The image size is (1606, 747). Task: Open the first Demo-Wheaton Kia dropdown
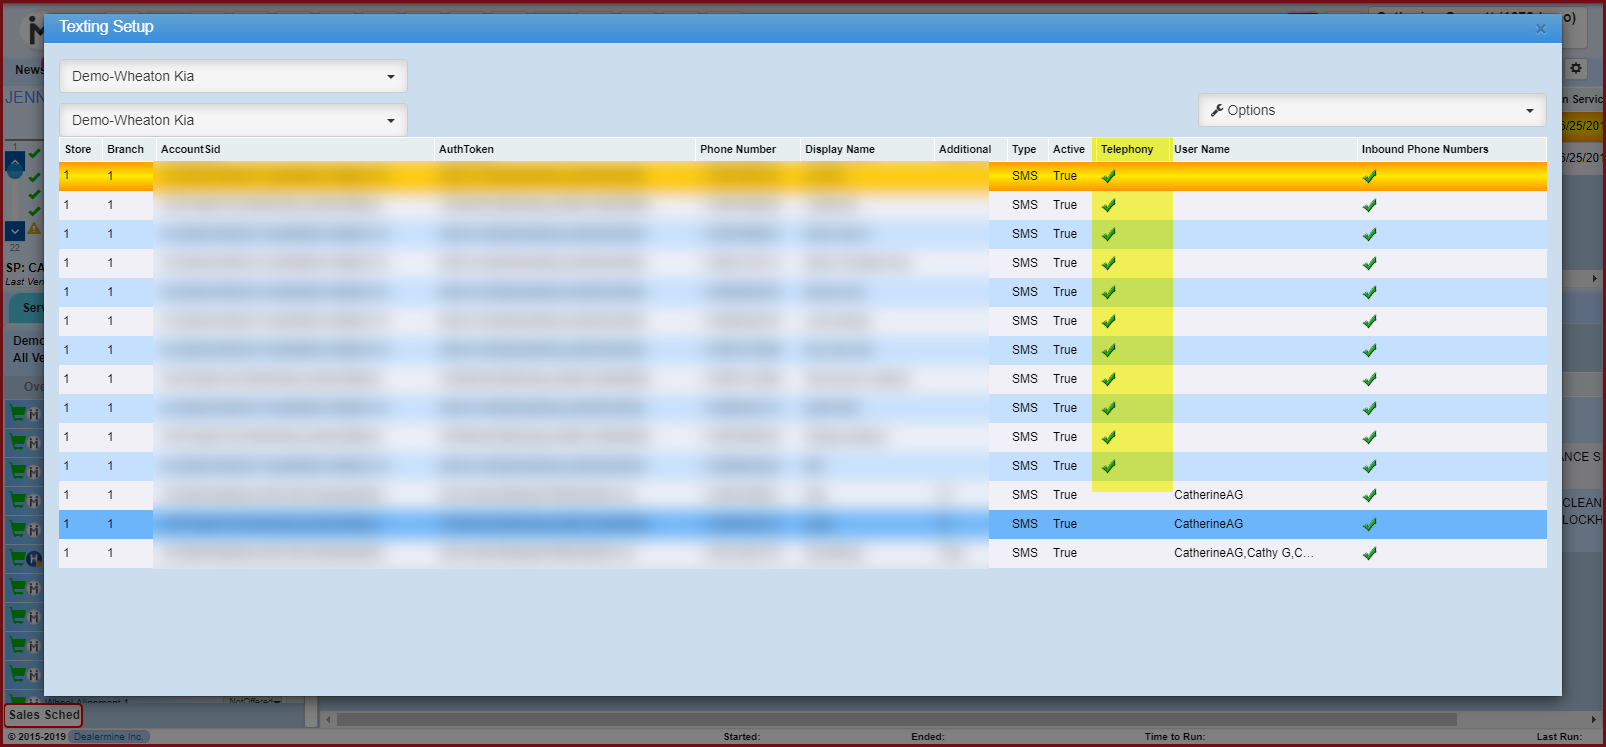233,77
